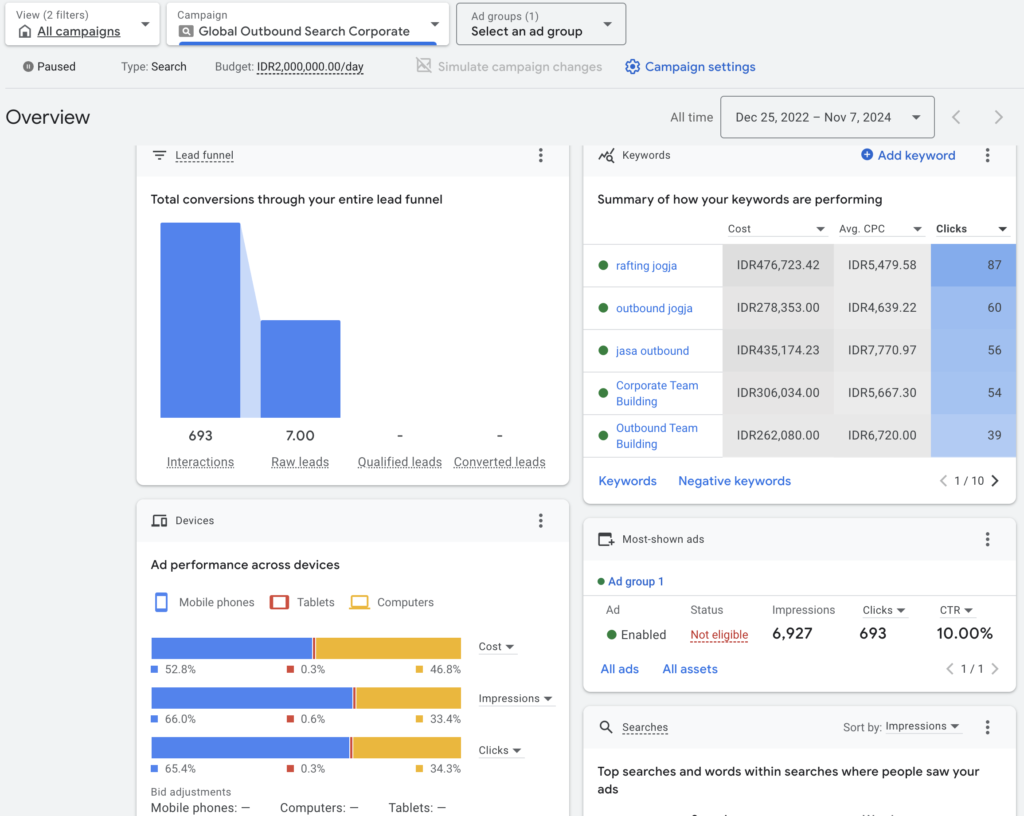Screen dimensions: 1024x816
Task: Select the All assets tab
Action: click(x=690, y=668)
